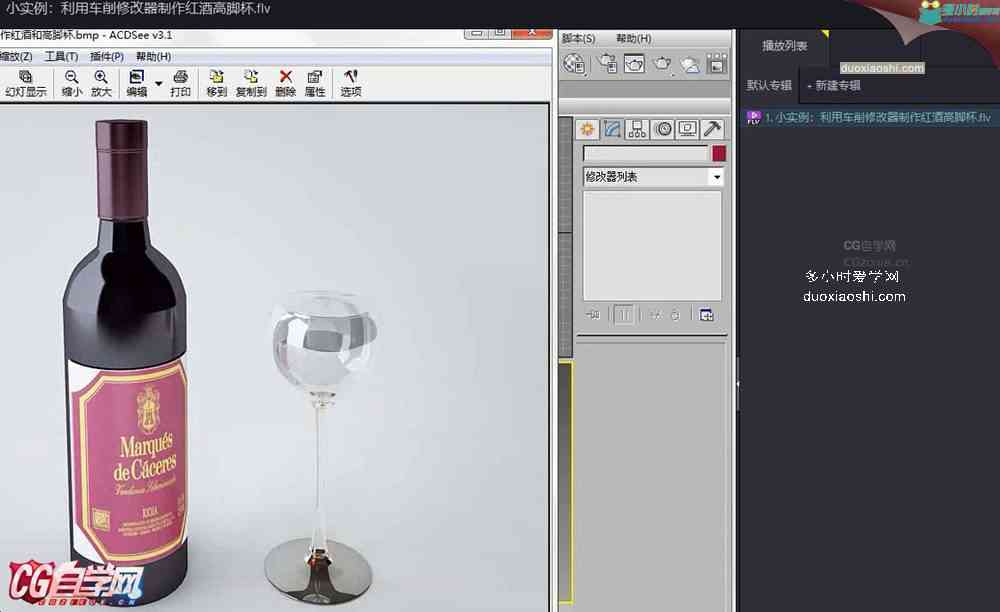The image size is (1000, 612).
Task: Select the 播放列表 playlist tab
Action: tap(784, 46)
